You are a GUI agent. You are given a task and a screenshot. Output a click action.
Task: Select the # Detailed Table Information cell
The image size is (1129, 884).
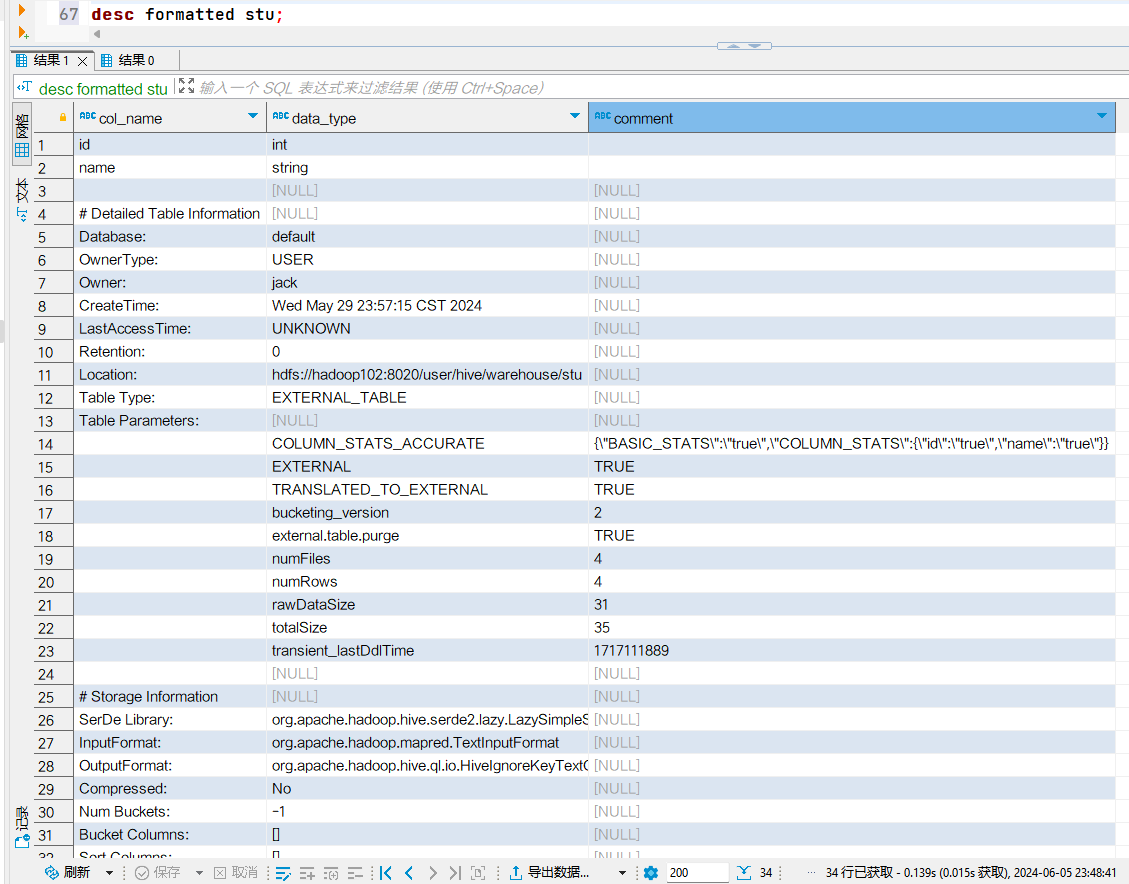click(x=170, y=213)
